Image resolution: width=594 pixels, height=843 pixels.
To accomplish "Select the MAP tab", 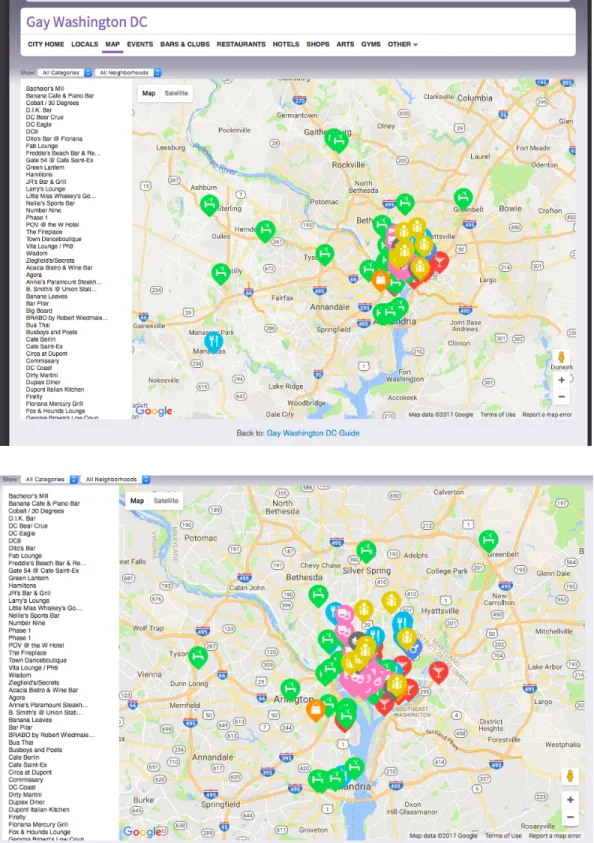I will point(112,44).
